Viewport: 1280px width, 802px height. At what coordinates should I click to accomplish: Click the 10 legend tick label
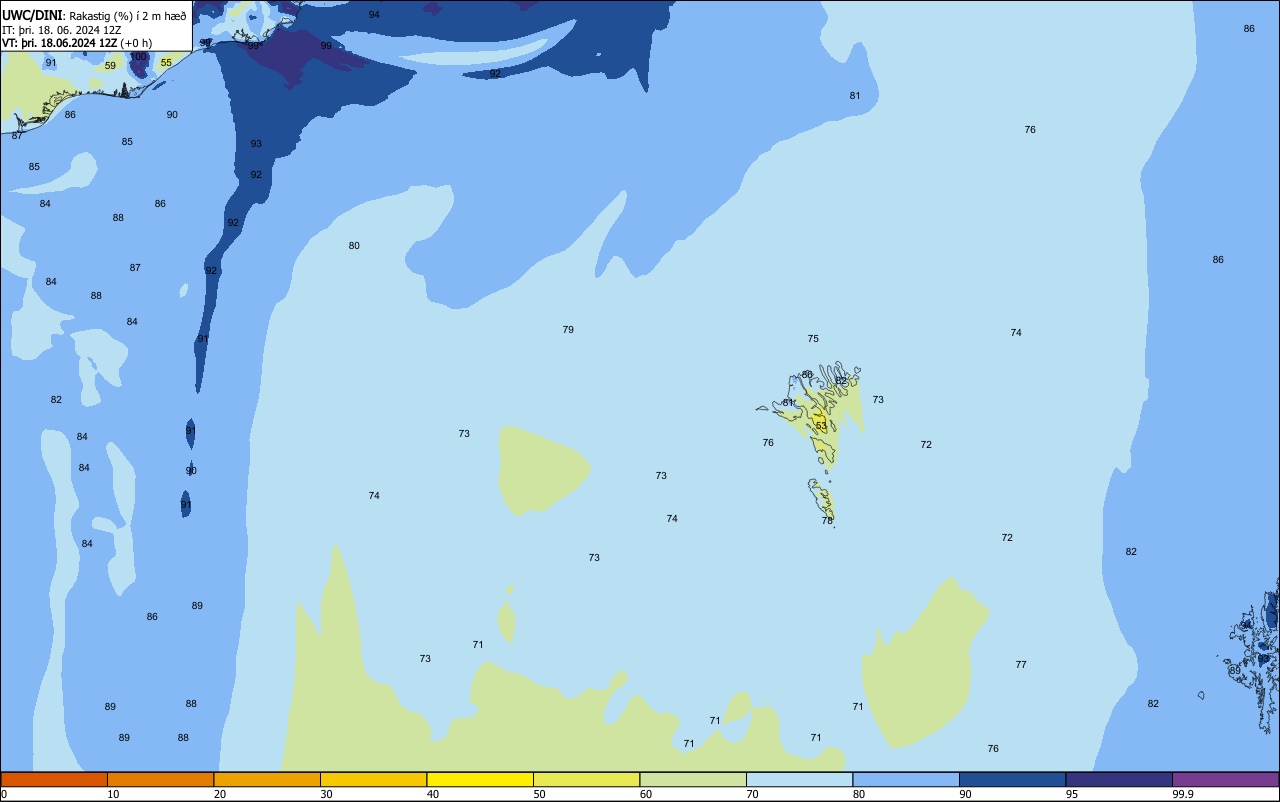[x=113, y=794]
